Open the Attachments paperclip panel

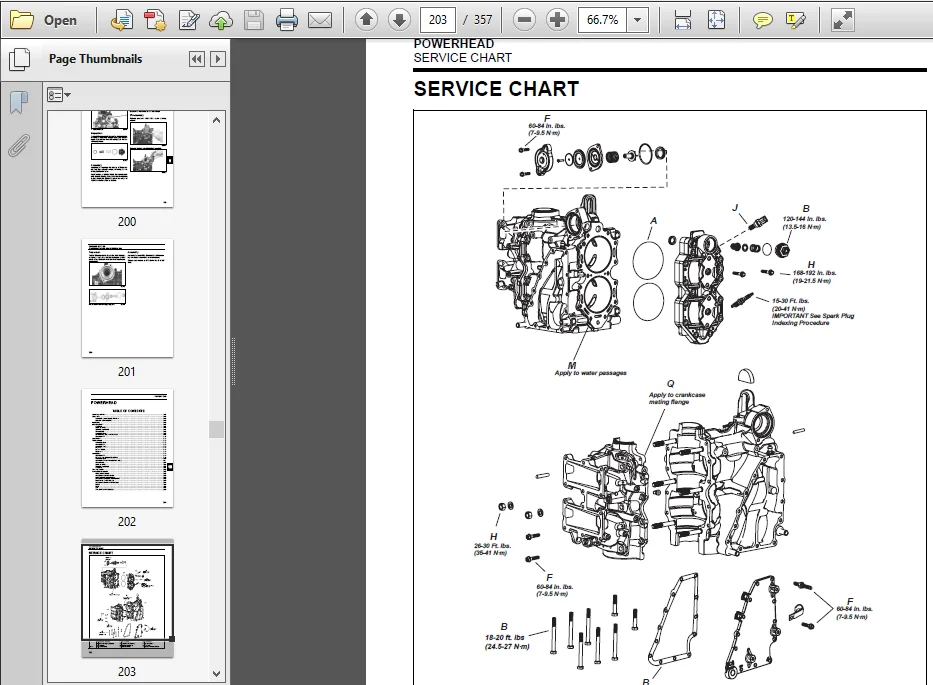pos(19,146)
